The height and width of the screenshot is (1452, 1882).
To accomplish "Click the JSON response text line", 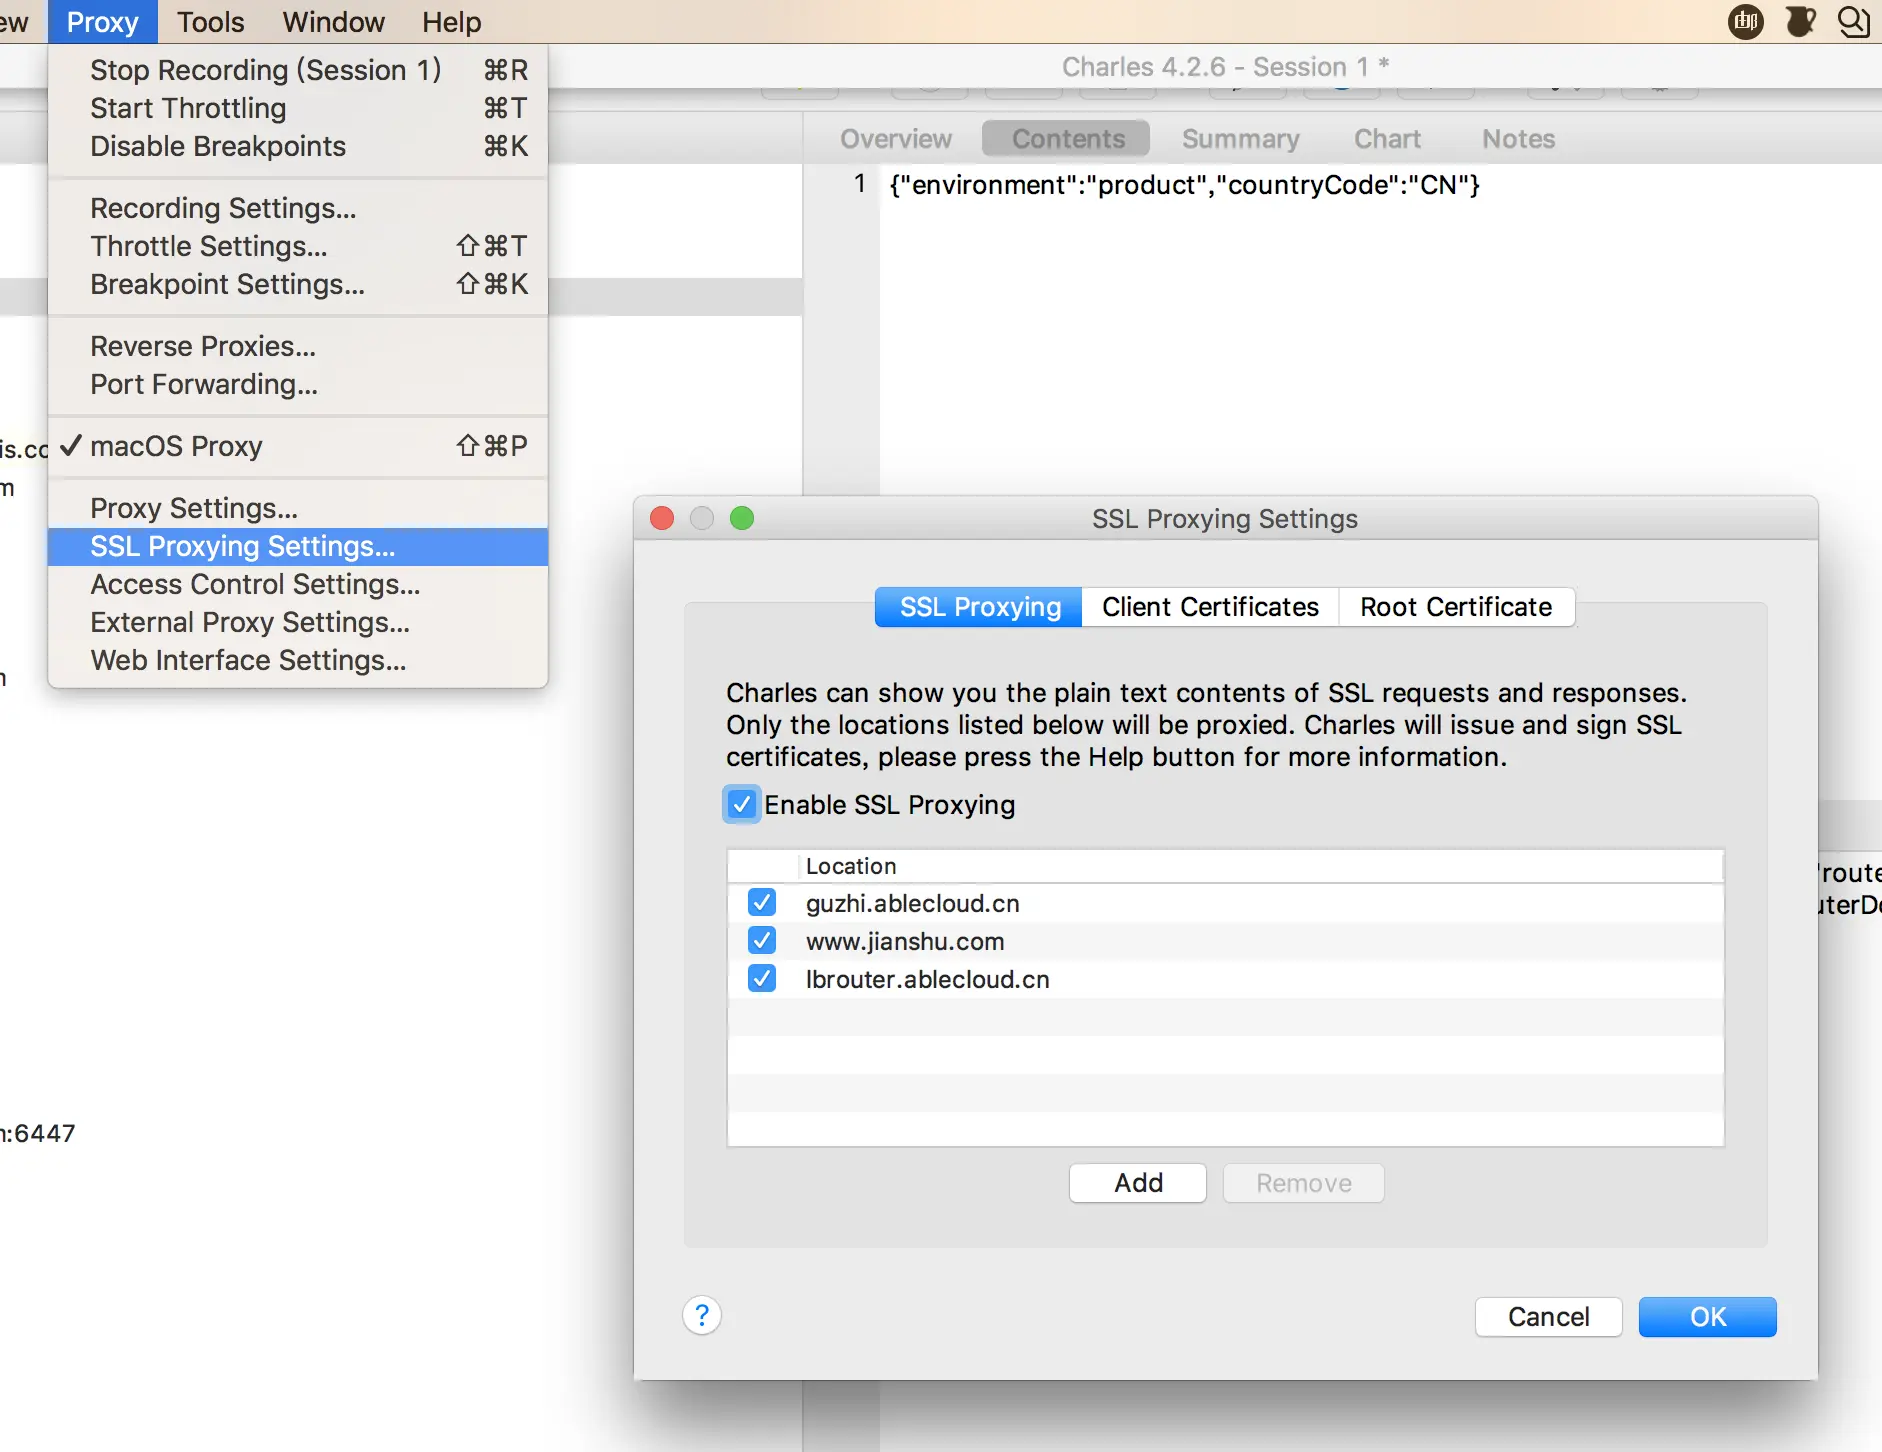I will tap(1184, 185).
